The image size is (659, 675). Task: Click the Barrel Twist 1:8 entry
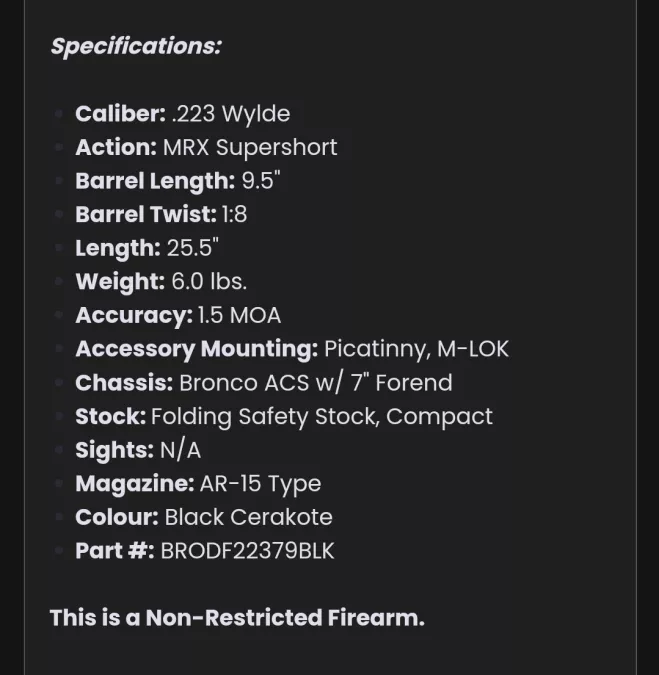161,214
